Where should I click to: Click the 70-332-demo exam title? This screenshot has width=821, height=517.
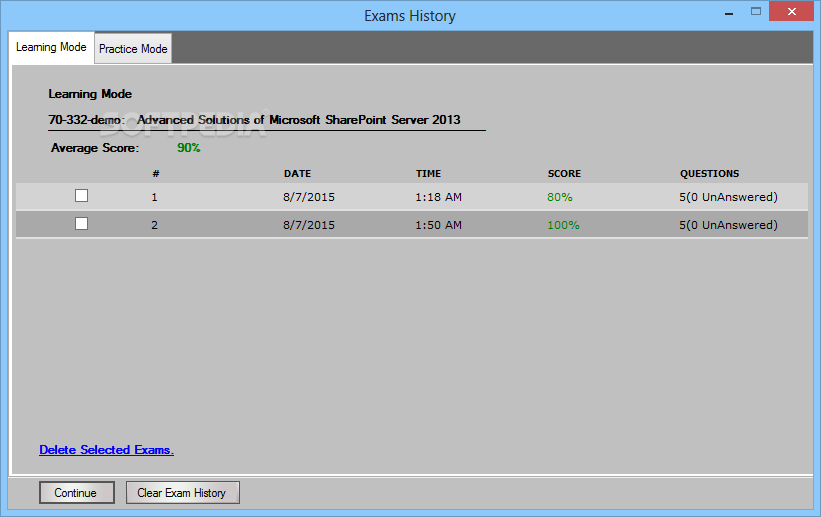pyautogui.click(x=254, y=120)
